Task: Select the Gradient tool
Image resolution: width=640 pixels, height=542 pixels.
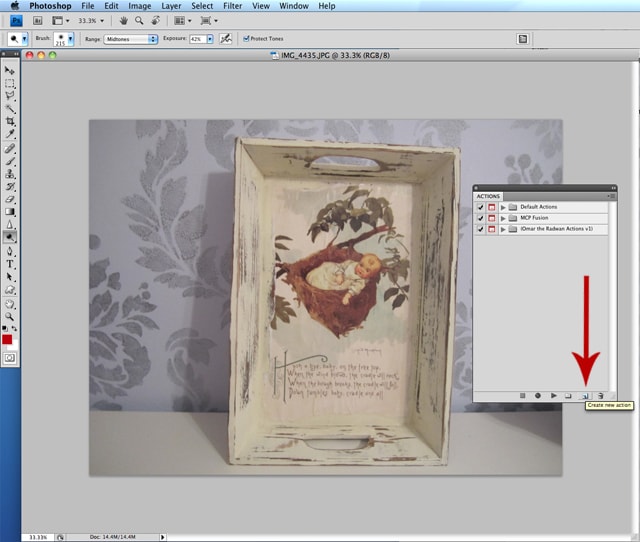Action: [9, 212]
